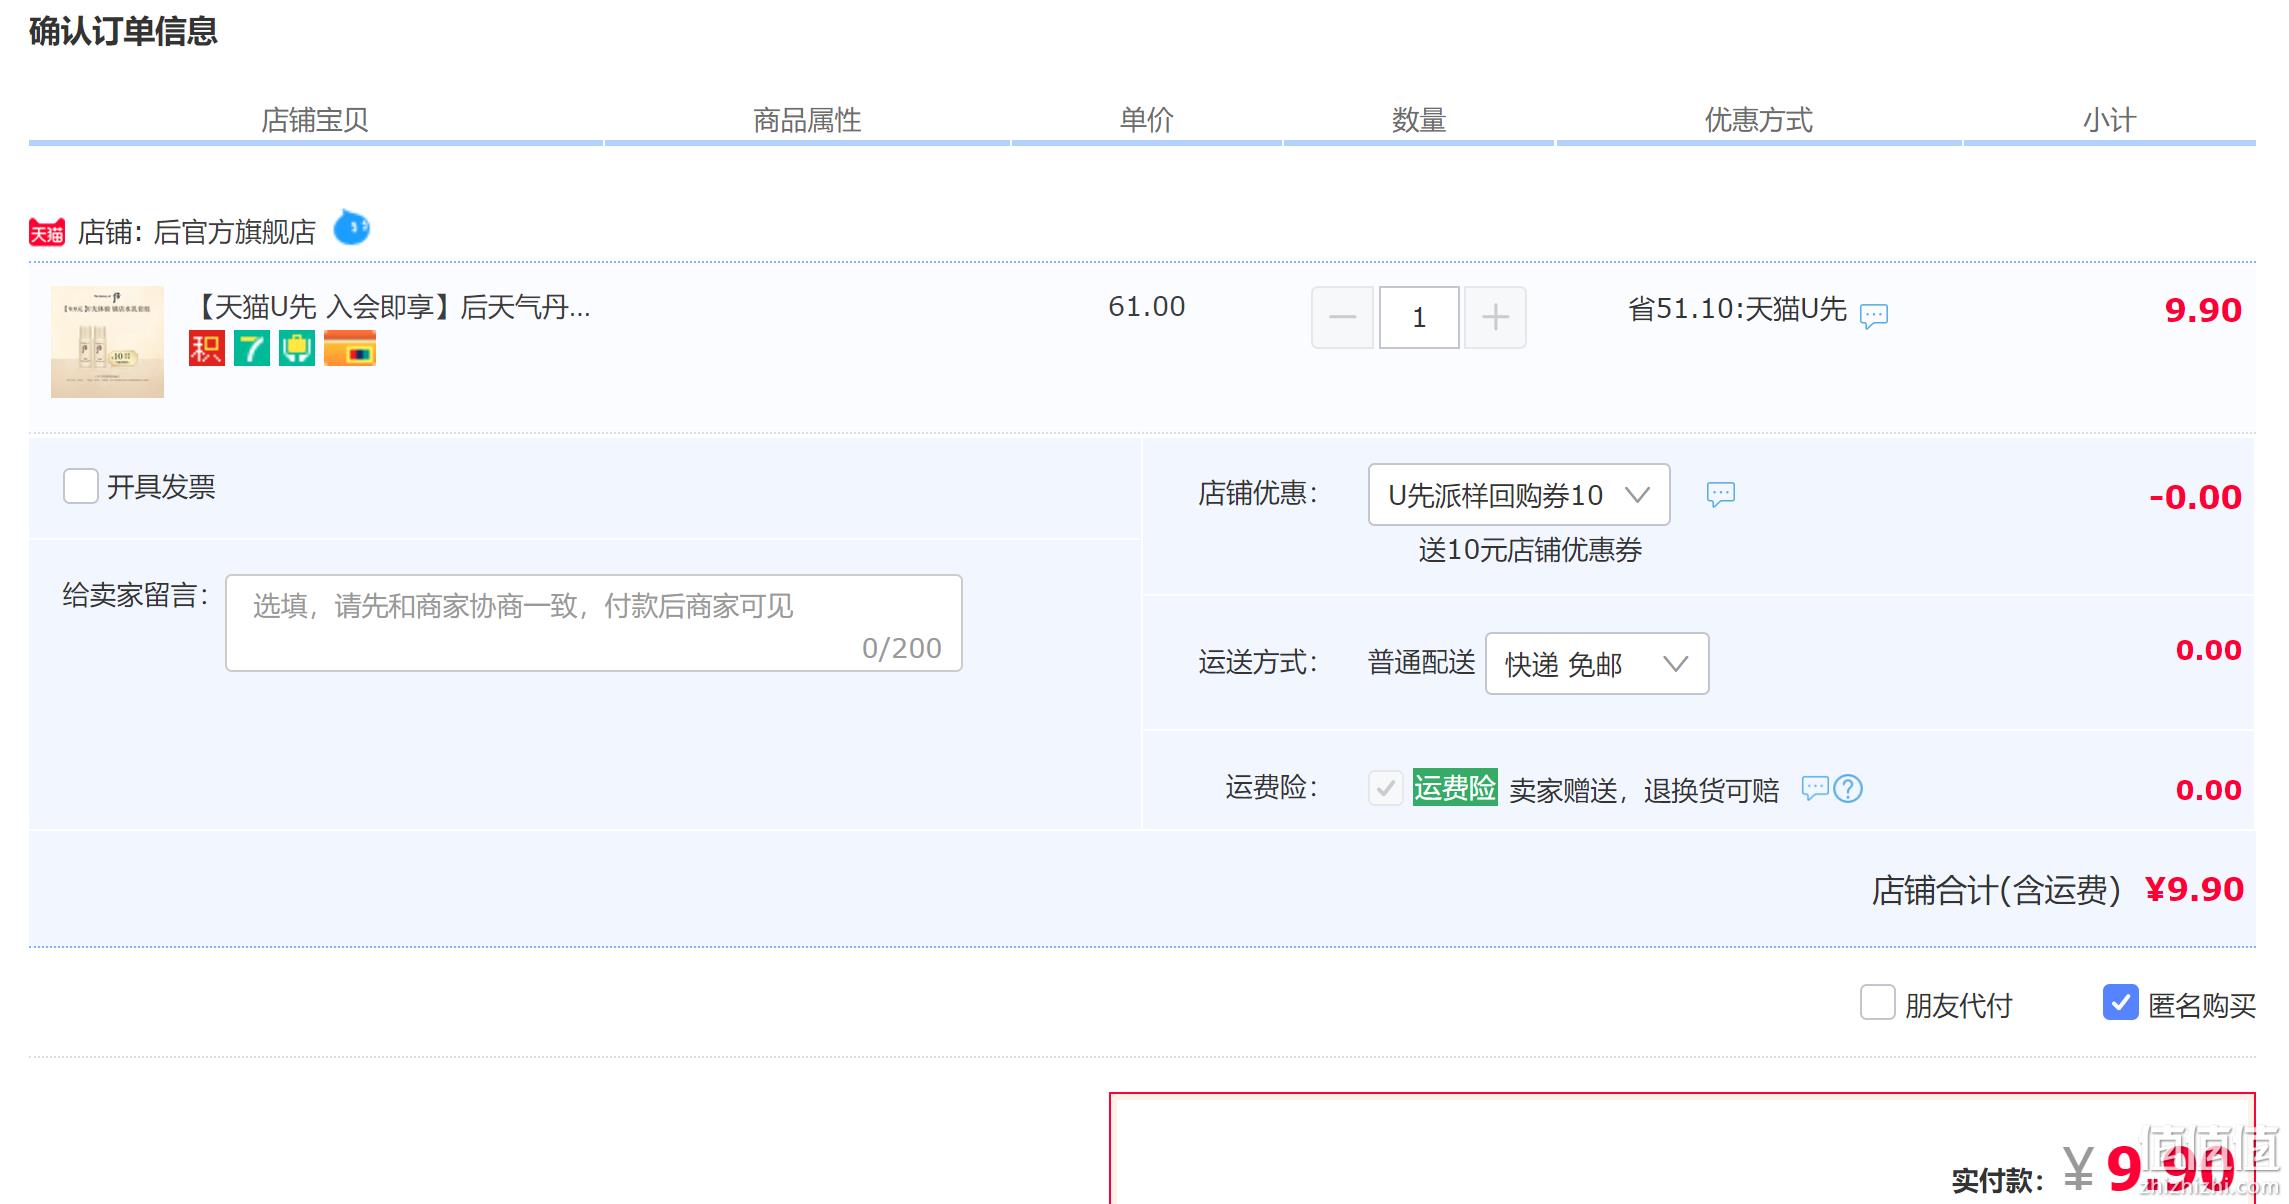Open the 后官方旗舰店 store link
The height and width of the screenshot is (1204, 2289).
[x=234, y=232]
